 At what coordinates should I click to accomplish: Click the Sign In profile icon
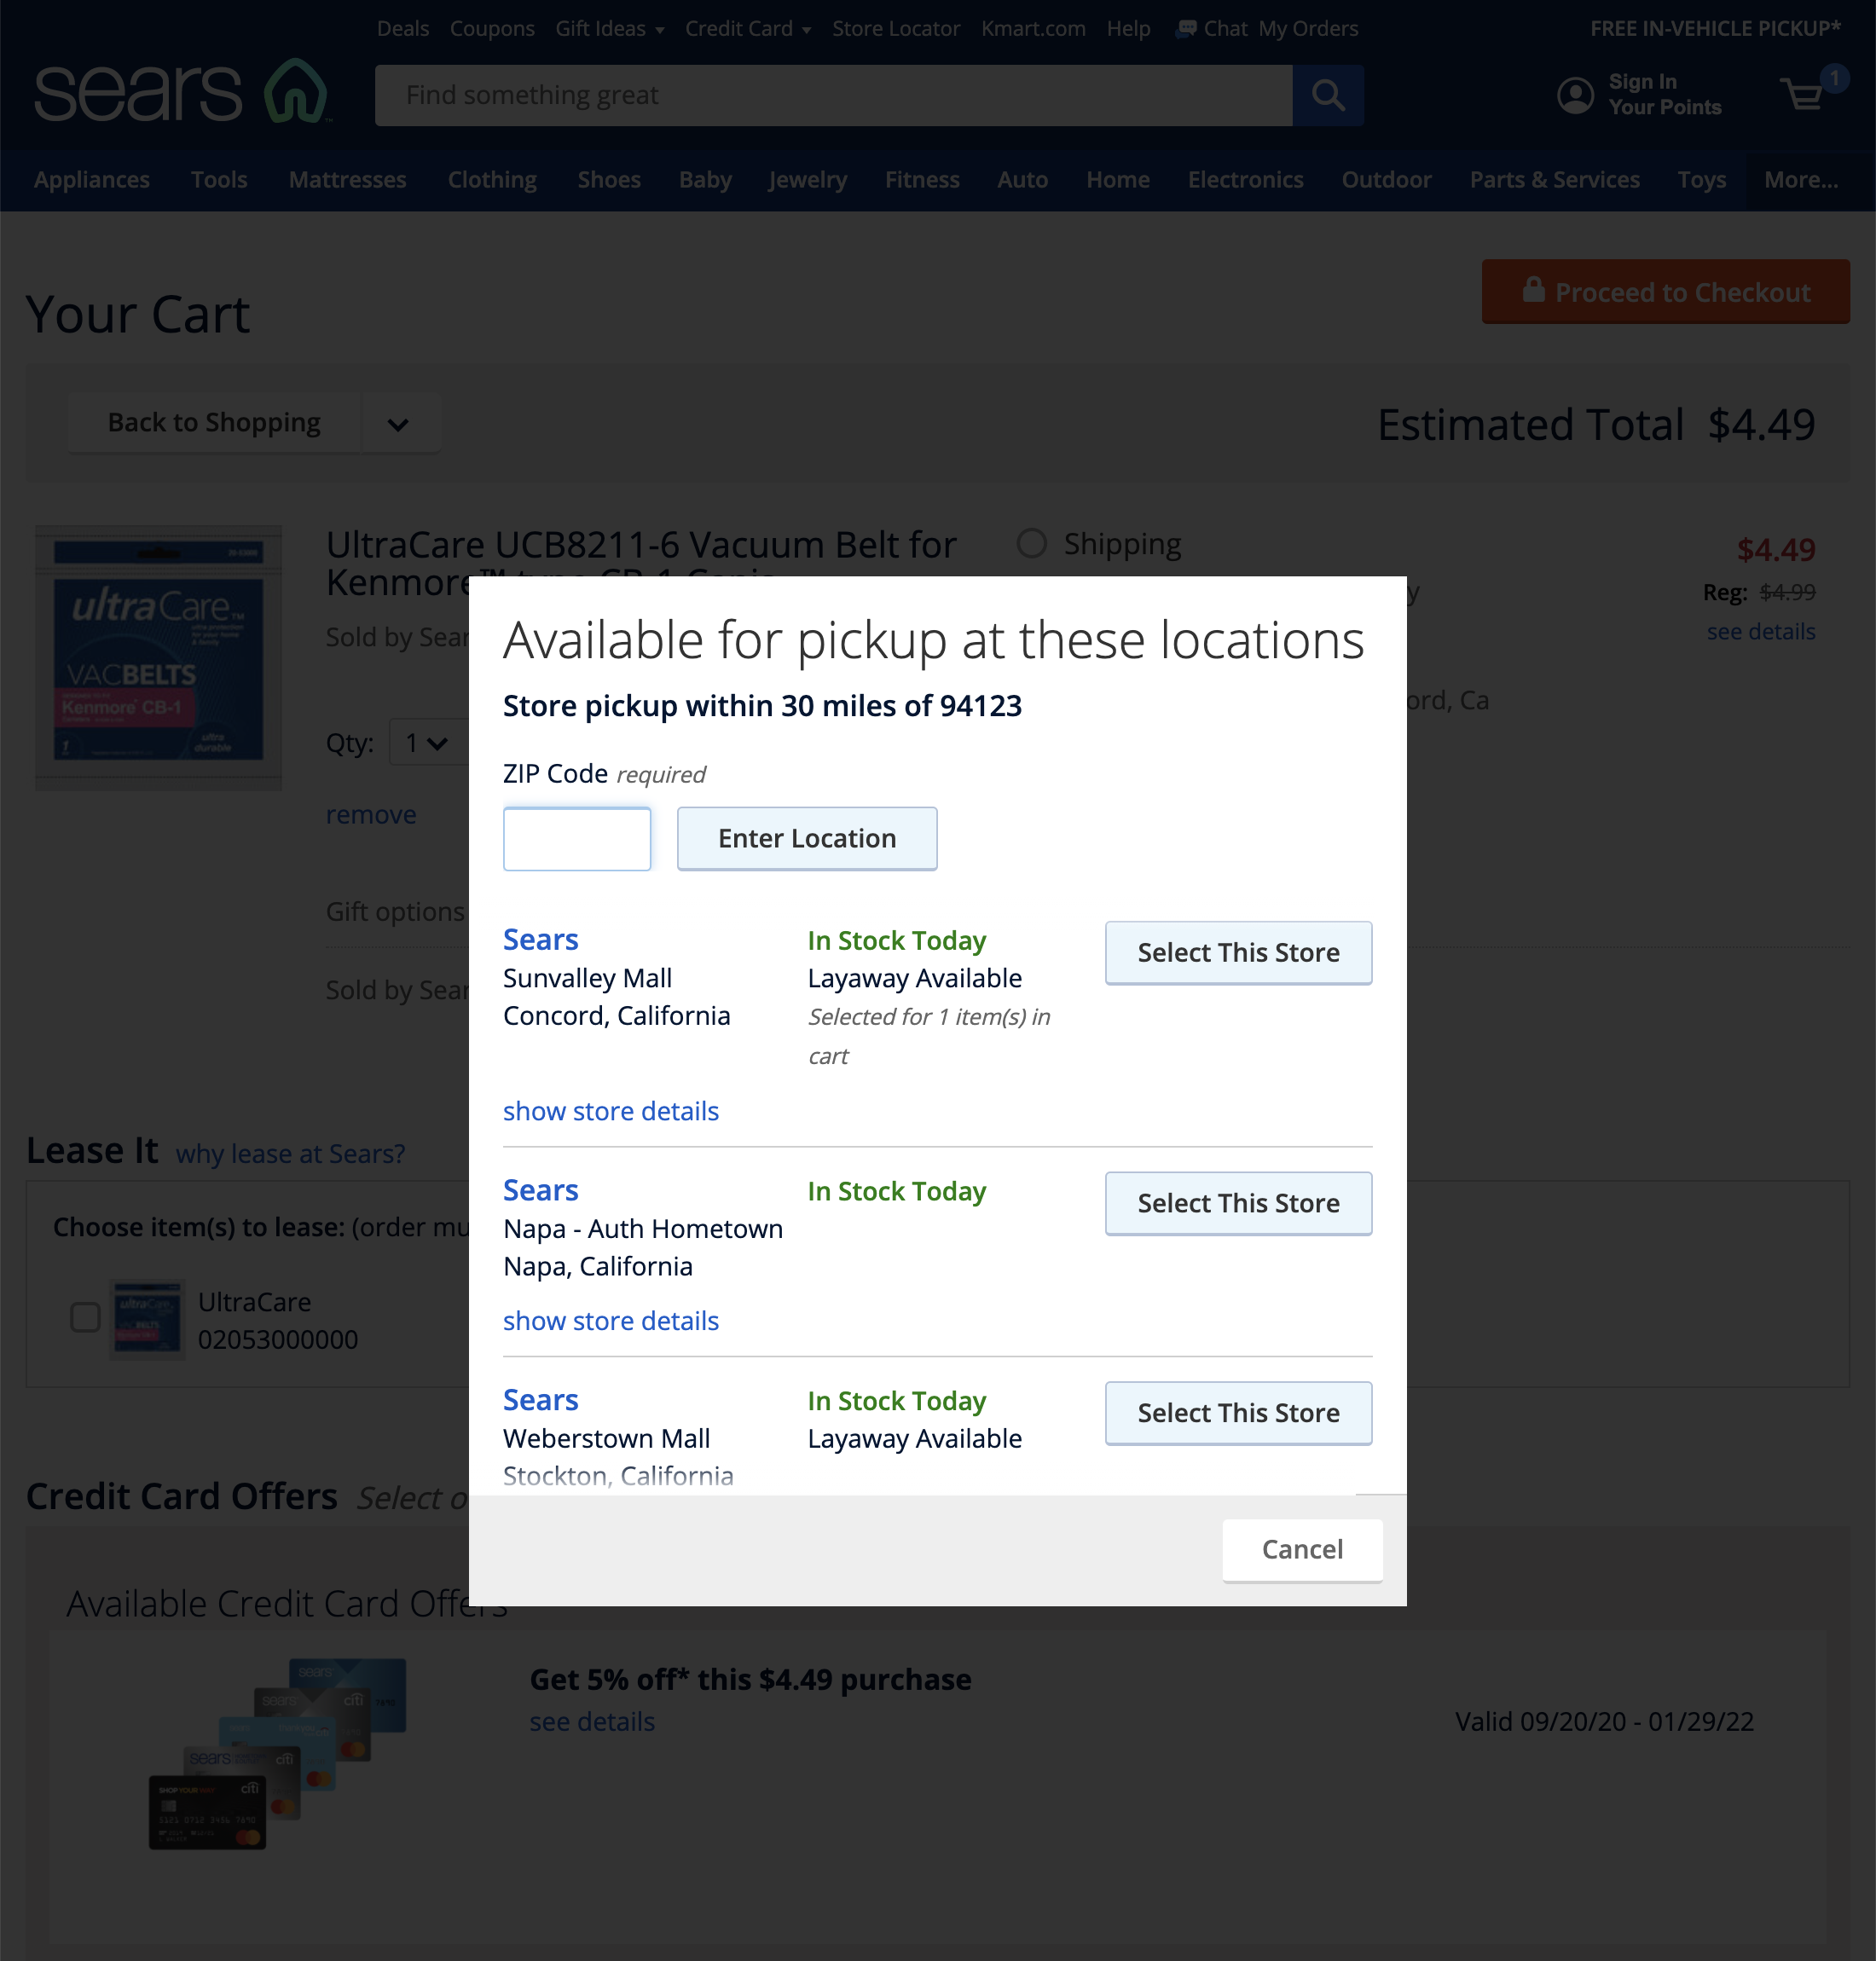[x=1575, y=95]
